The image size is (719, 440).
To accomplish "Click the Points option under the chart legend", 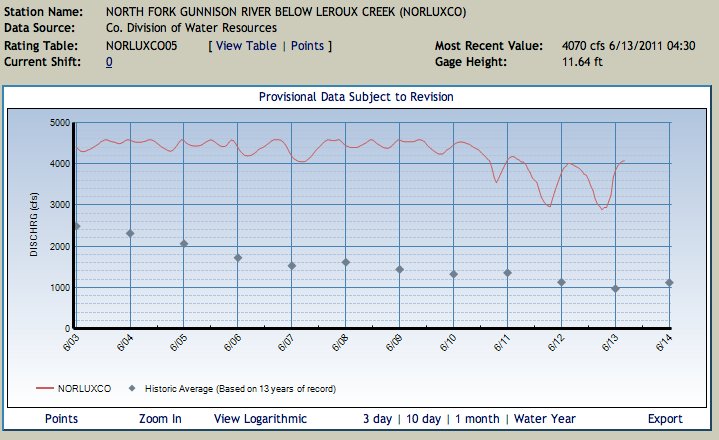I will tap(62, 419).
